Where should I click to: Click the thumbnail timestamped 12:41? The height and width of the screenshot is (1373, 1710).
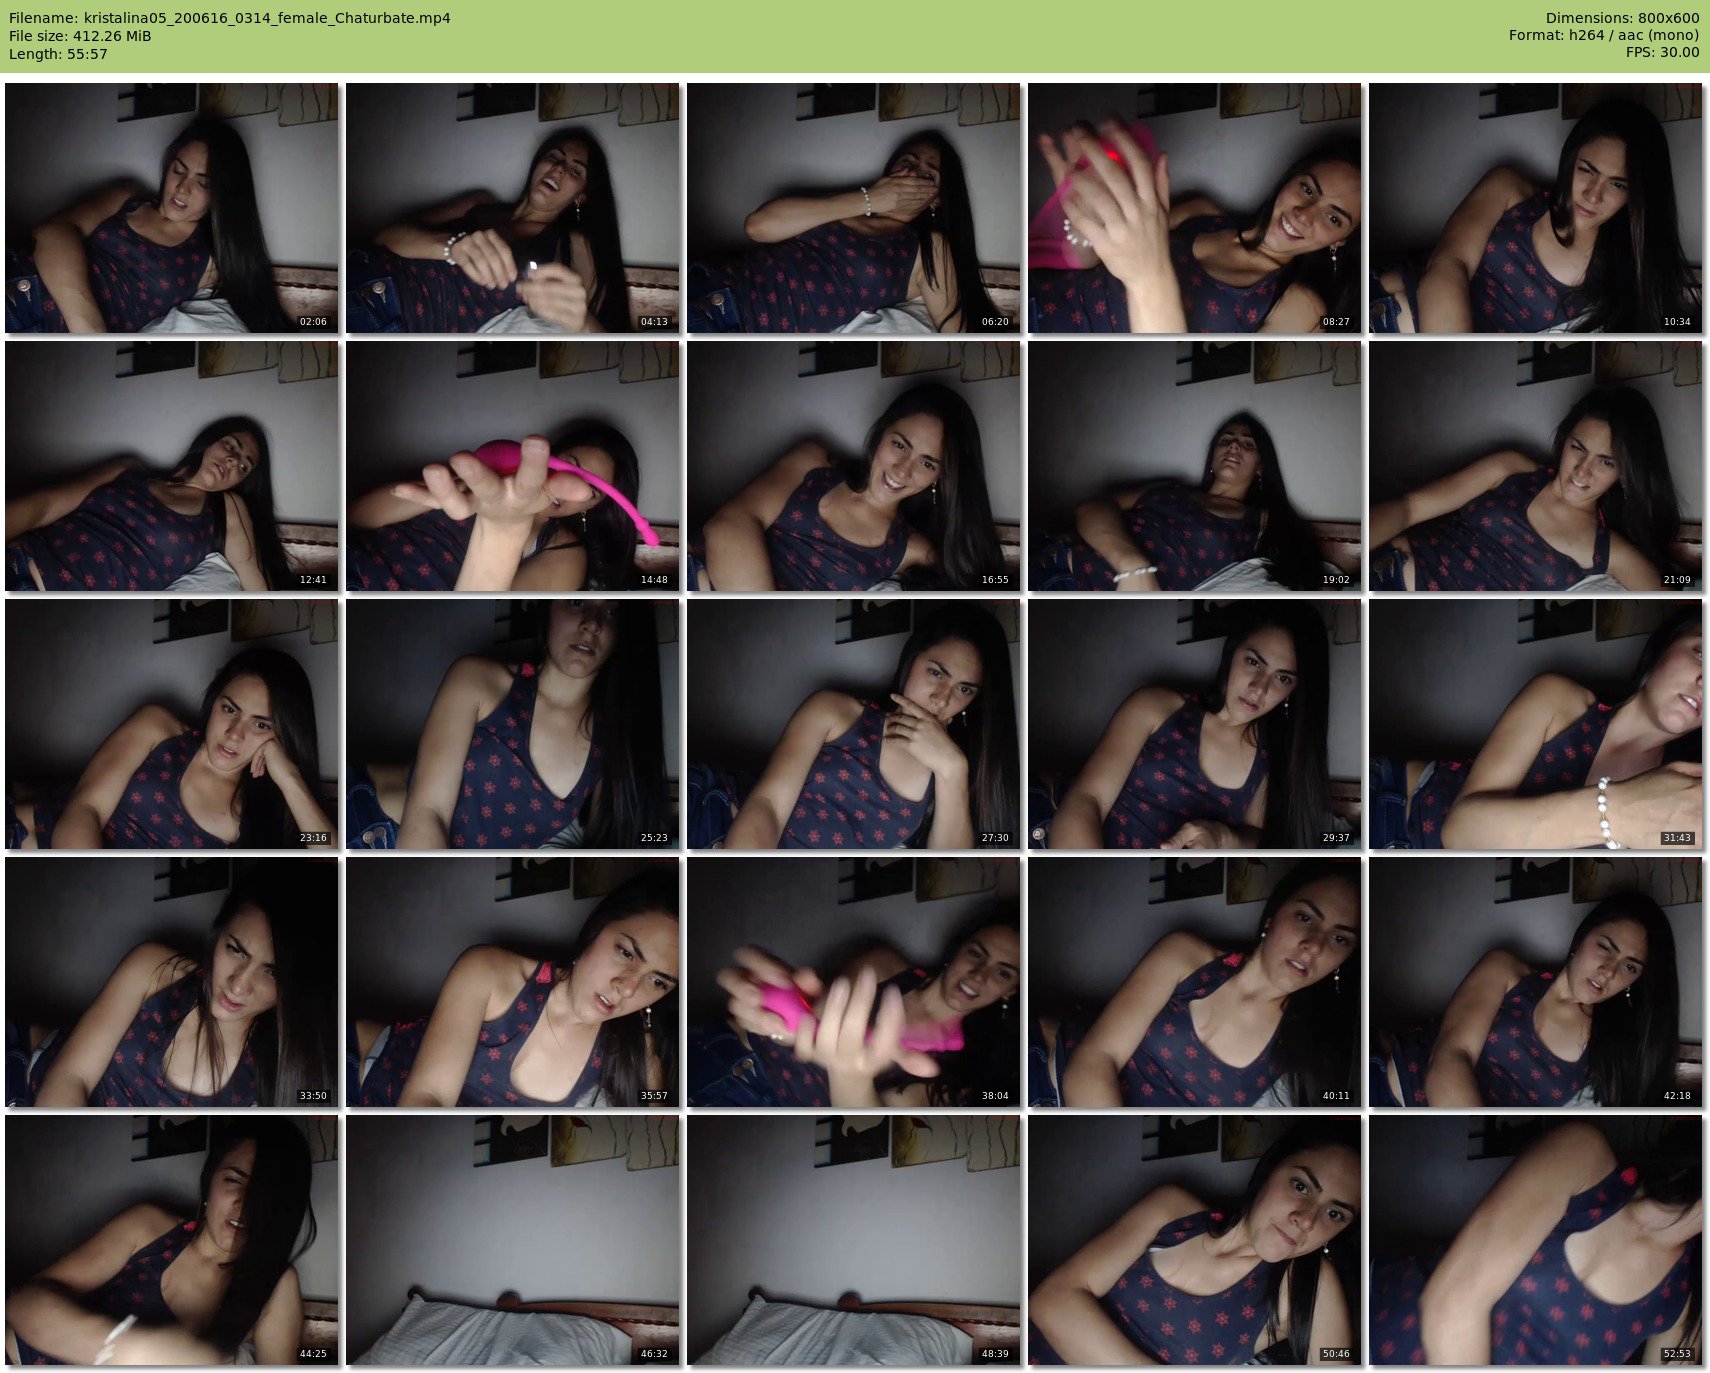pyautogui.click(x=172, y=466)
